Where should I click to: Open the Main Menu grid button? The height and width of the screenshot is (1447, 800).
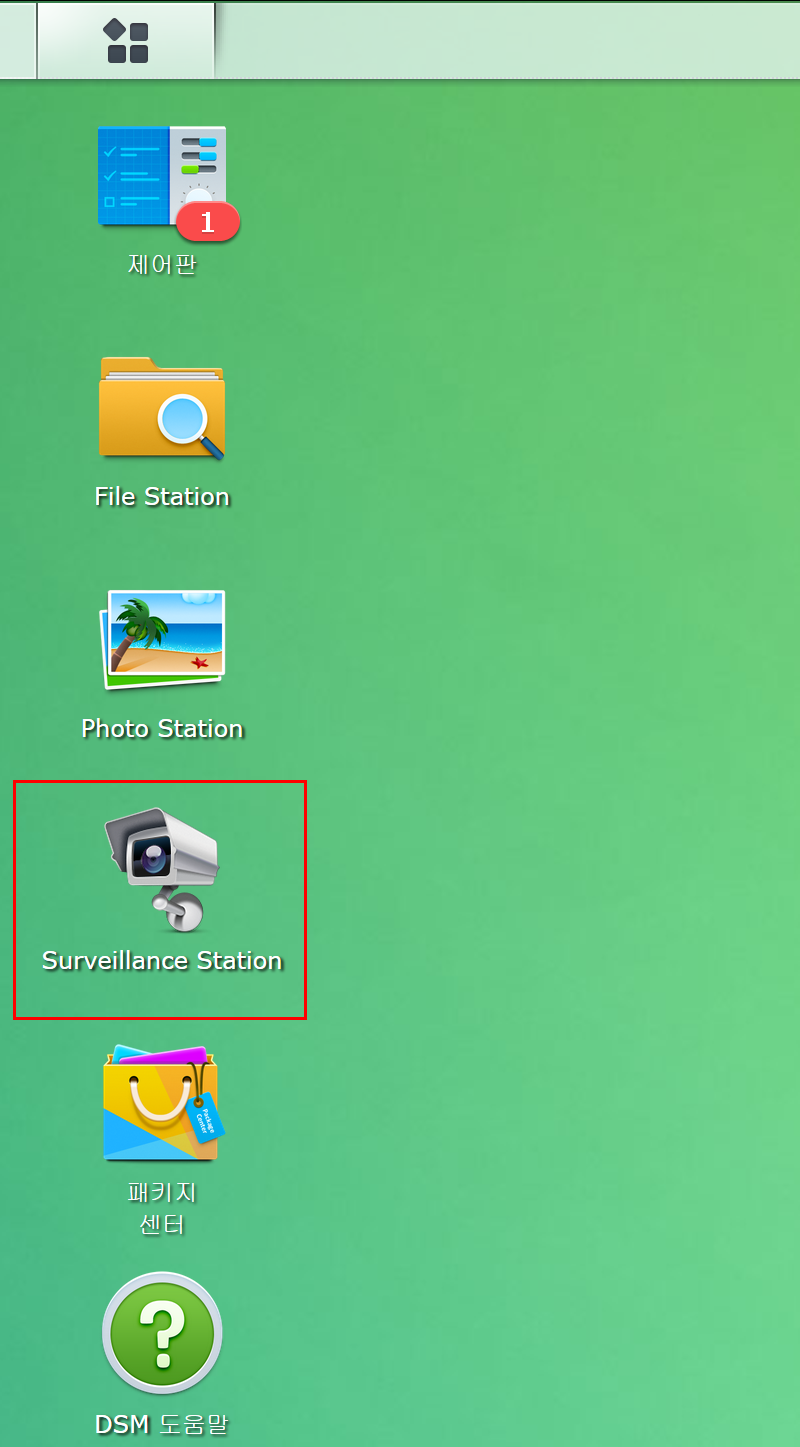click(126, 41)
